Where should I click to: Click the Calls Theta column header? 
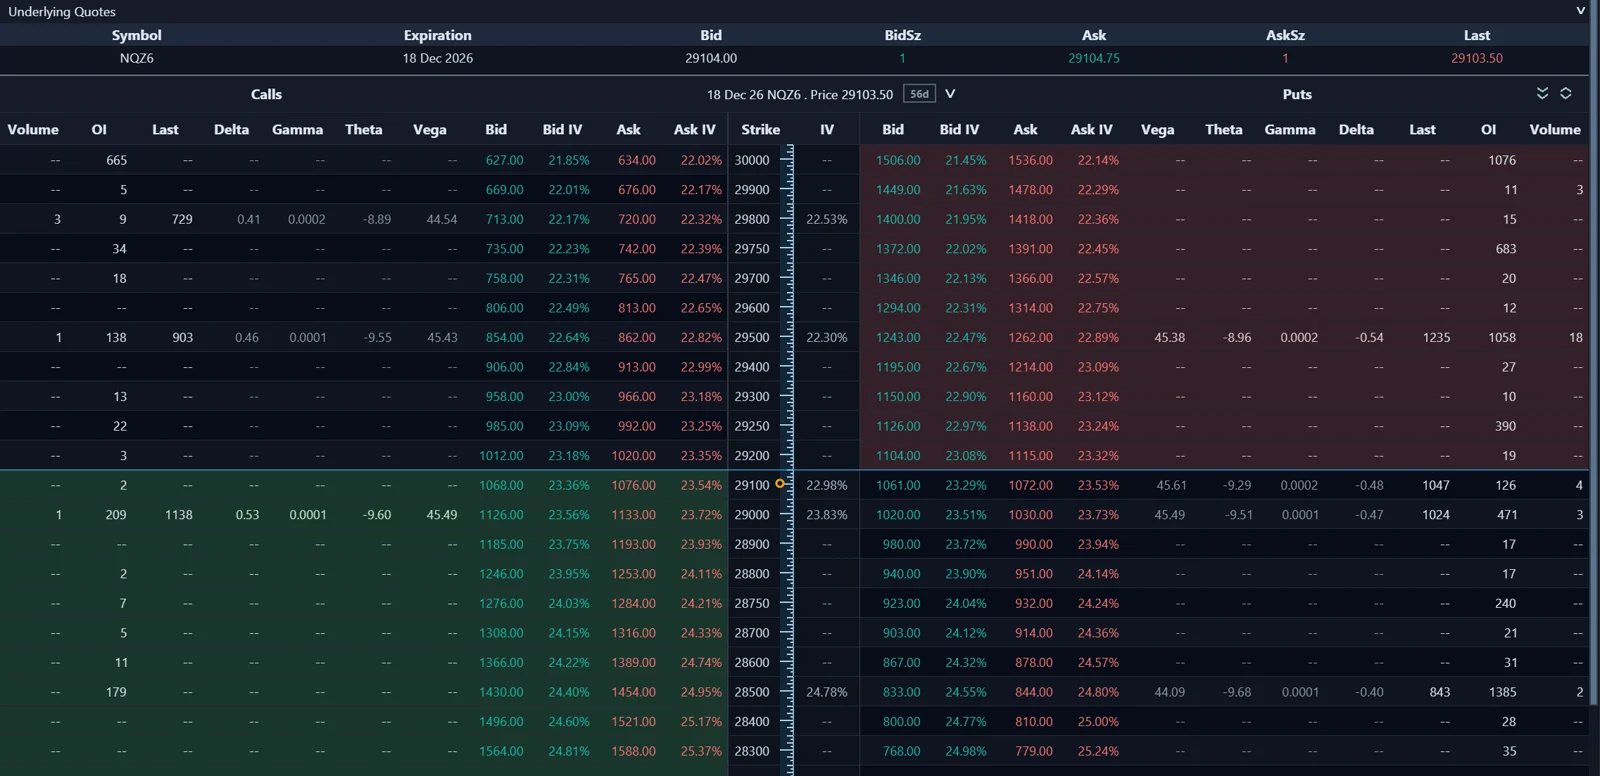[364, 130]
